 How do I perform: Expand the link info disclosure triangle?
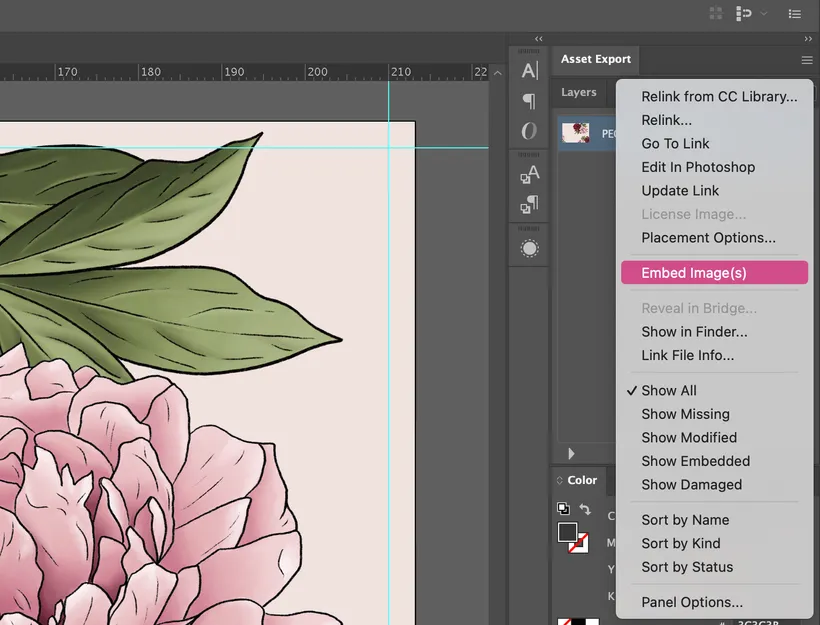click(x=571, y=453)
